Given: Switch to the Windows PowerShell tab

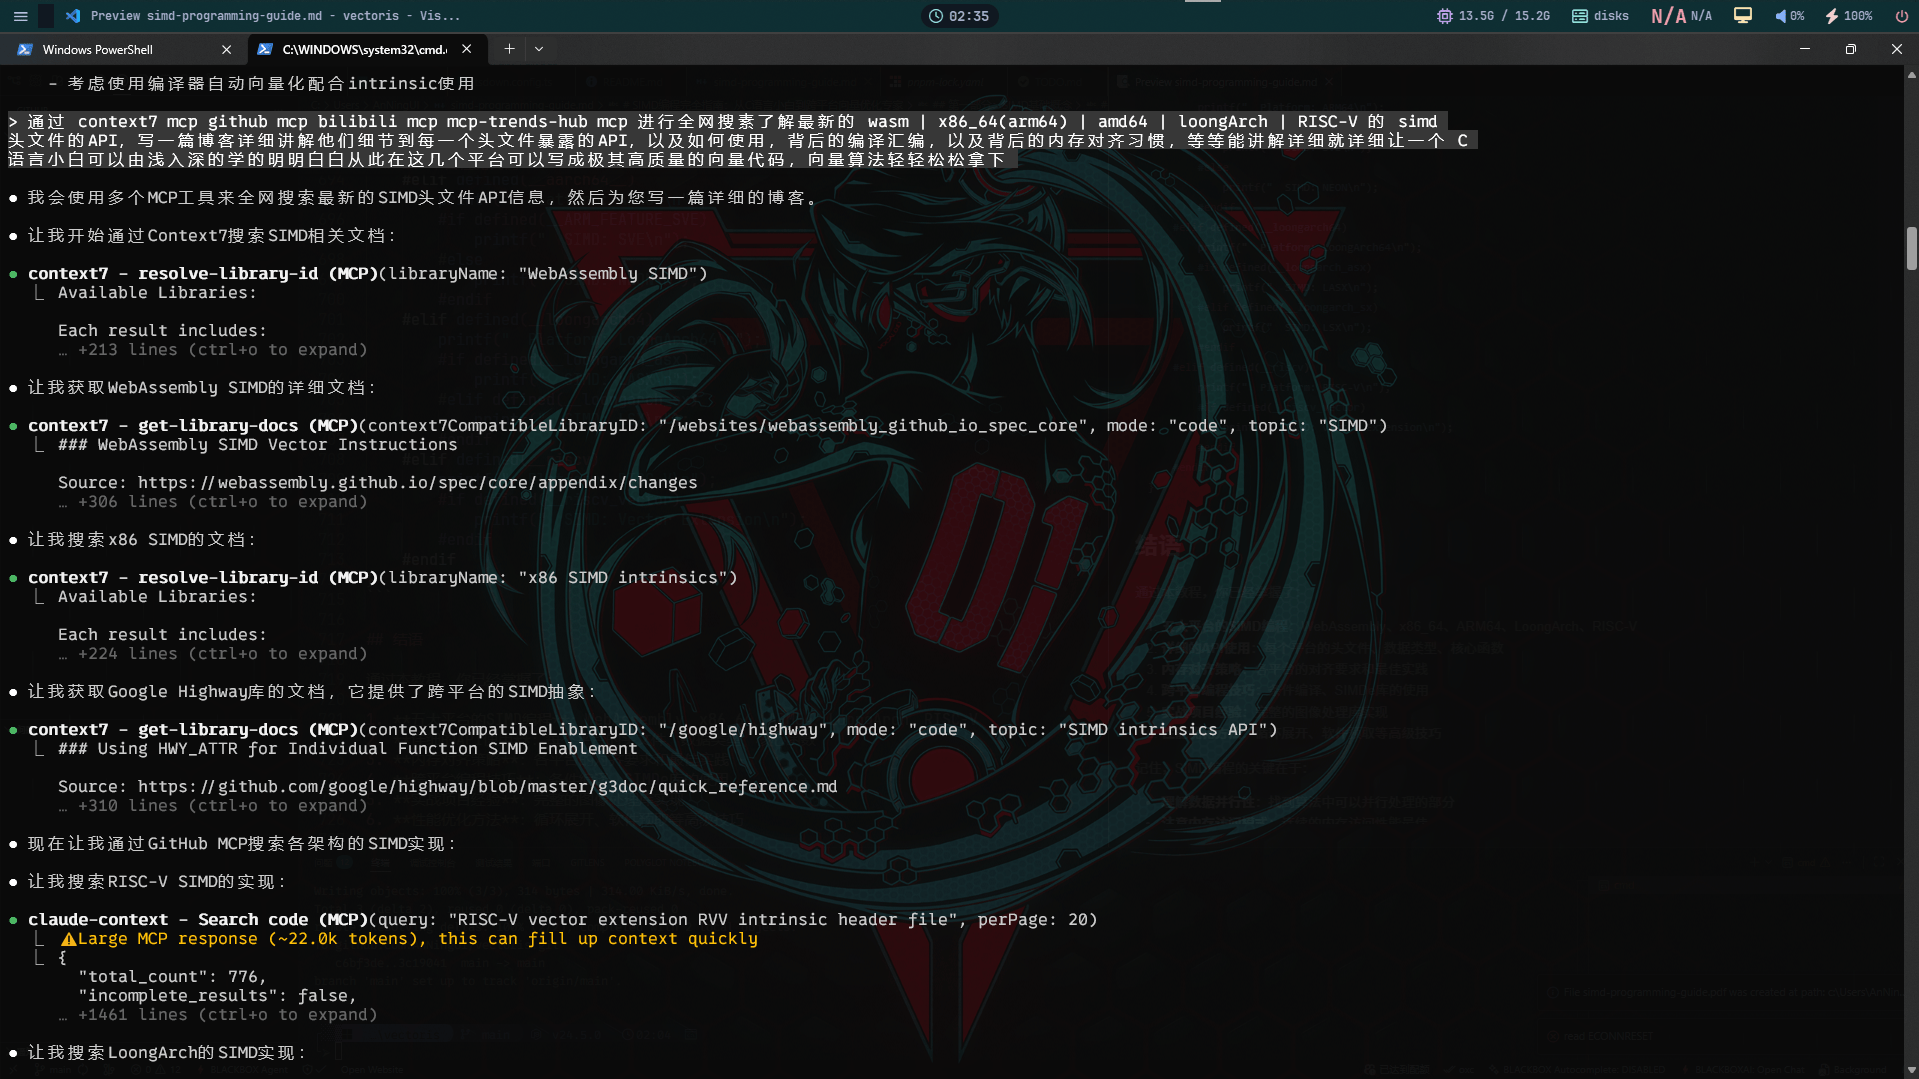Looking at the screenshot, I should [110, 49].
